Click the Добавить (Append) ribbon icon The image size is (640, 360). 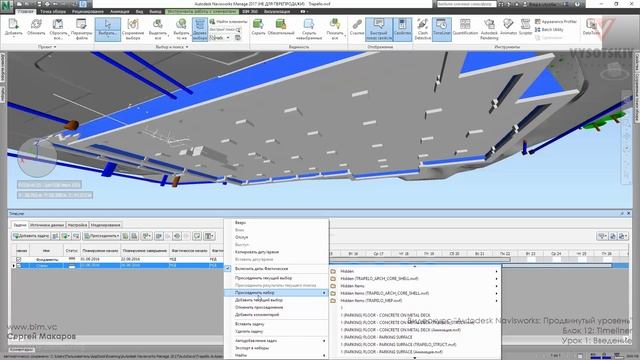tap(13, 28)
